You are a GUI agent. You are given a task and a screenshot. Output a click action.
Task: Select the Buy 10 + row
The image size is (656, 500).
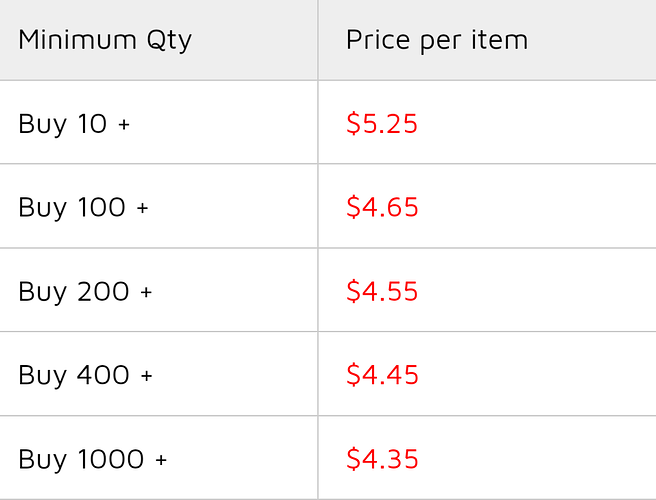(328, 123)
